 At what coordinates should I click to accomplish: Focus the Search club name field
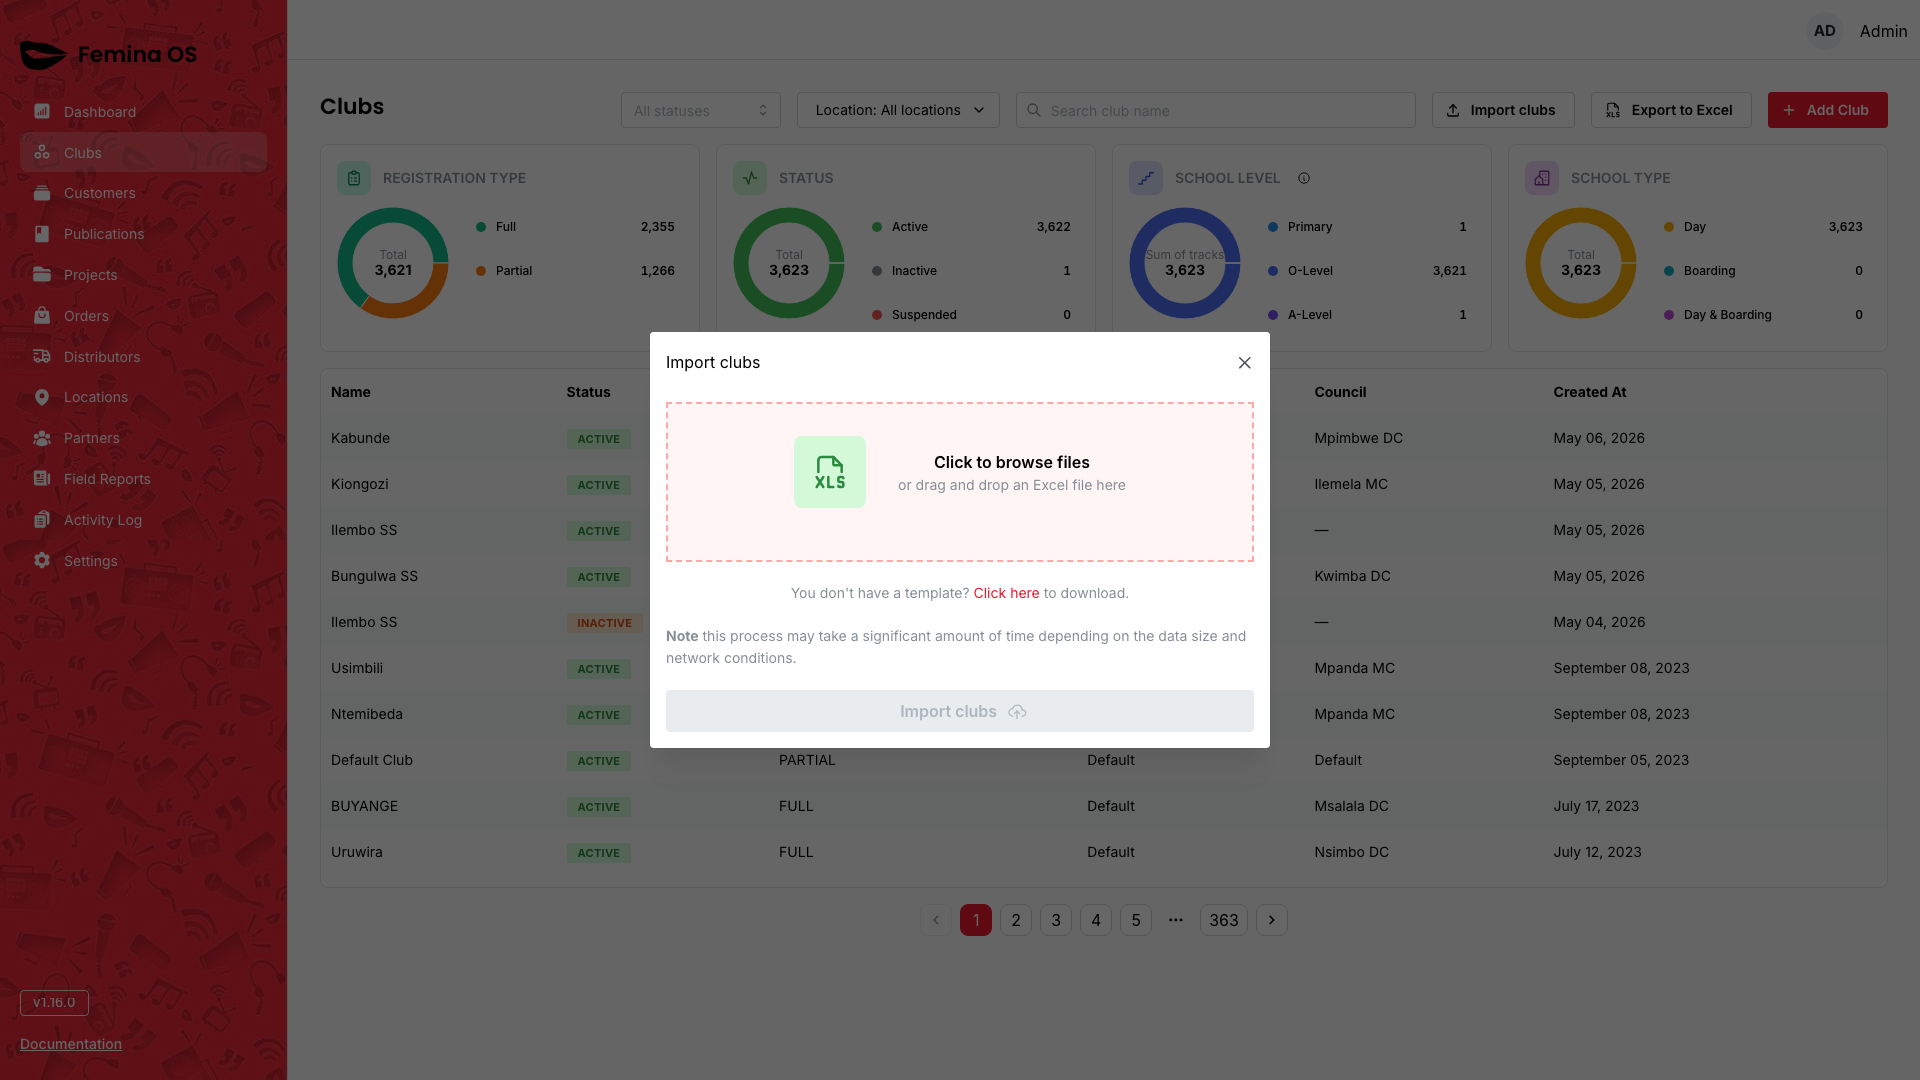pos(1215,110)
